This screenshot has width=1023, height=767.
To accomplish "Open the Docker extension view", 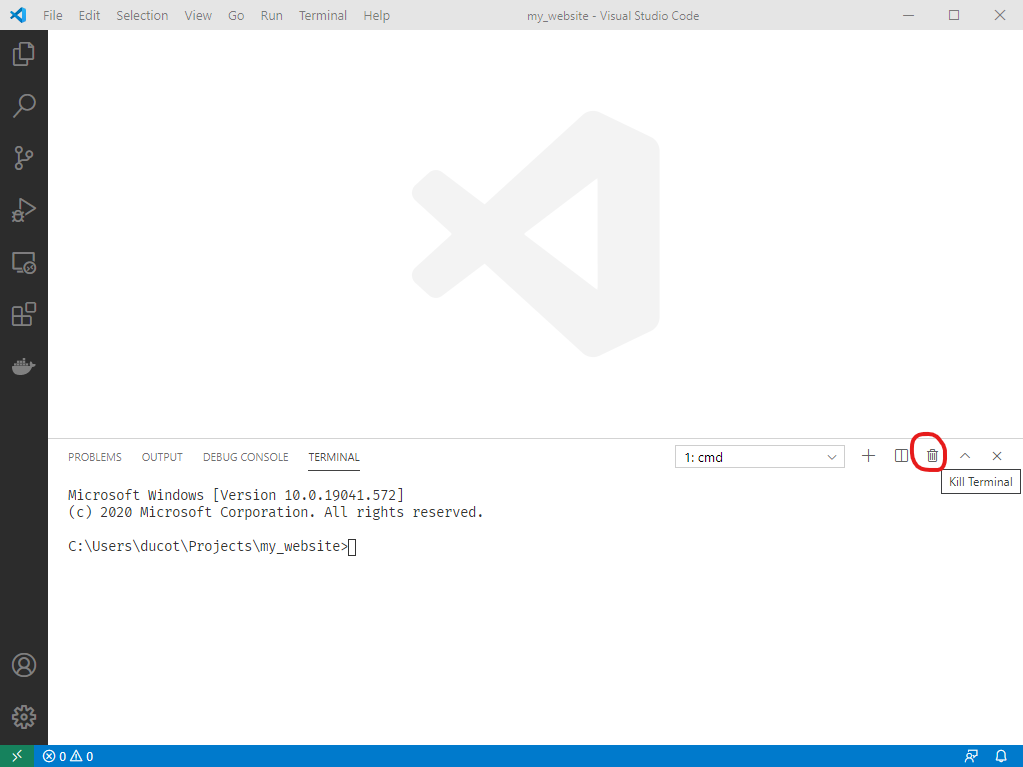I will (23, 366).
